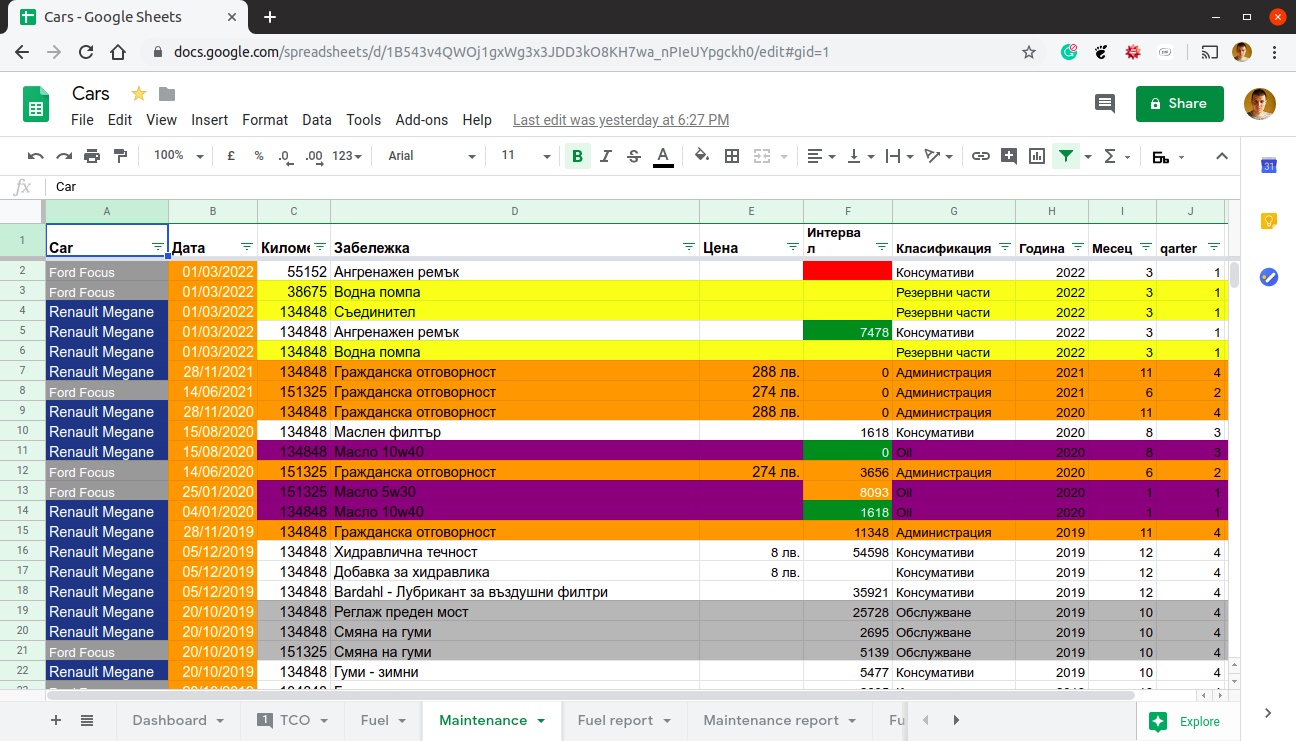Viewport: 1296px width, 741px height.
Task: Toggle the filter on or off
Action: (x=1066, y=156)
